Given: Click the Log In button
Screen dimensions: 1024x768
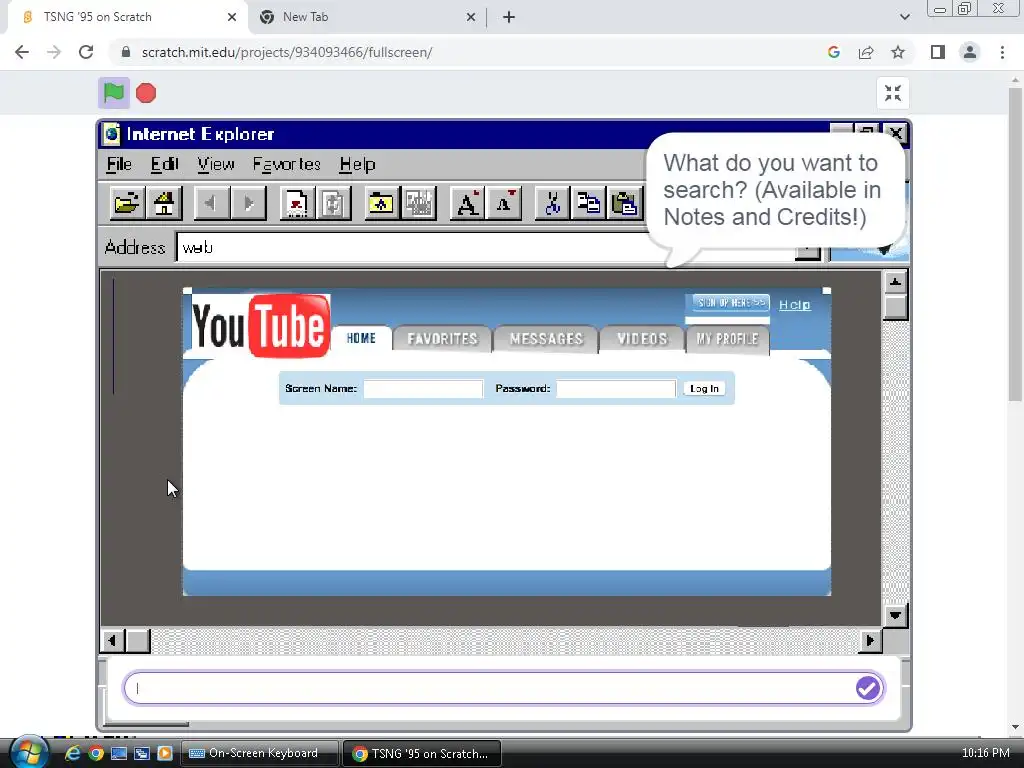Looking at the screenshot, I should click(704, 389).
